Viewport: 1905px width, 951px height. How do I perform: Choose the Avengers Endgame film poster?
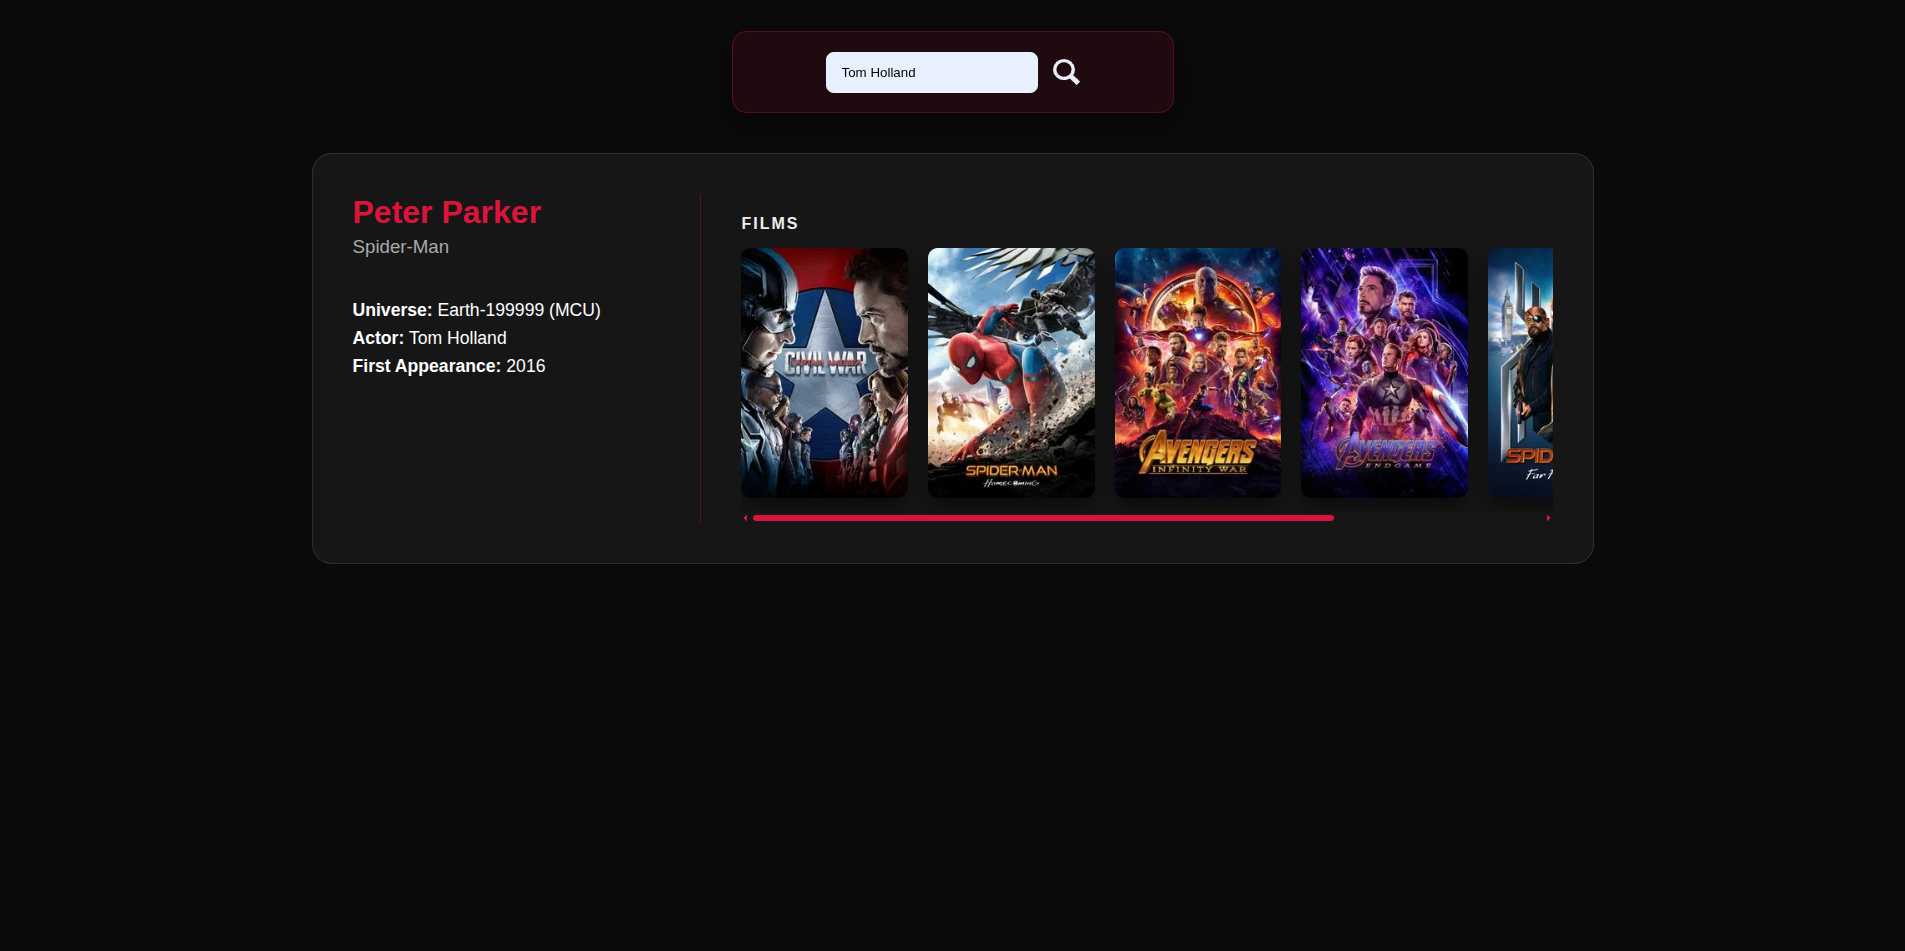pos(1384,372)
